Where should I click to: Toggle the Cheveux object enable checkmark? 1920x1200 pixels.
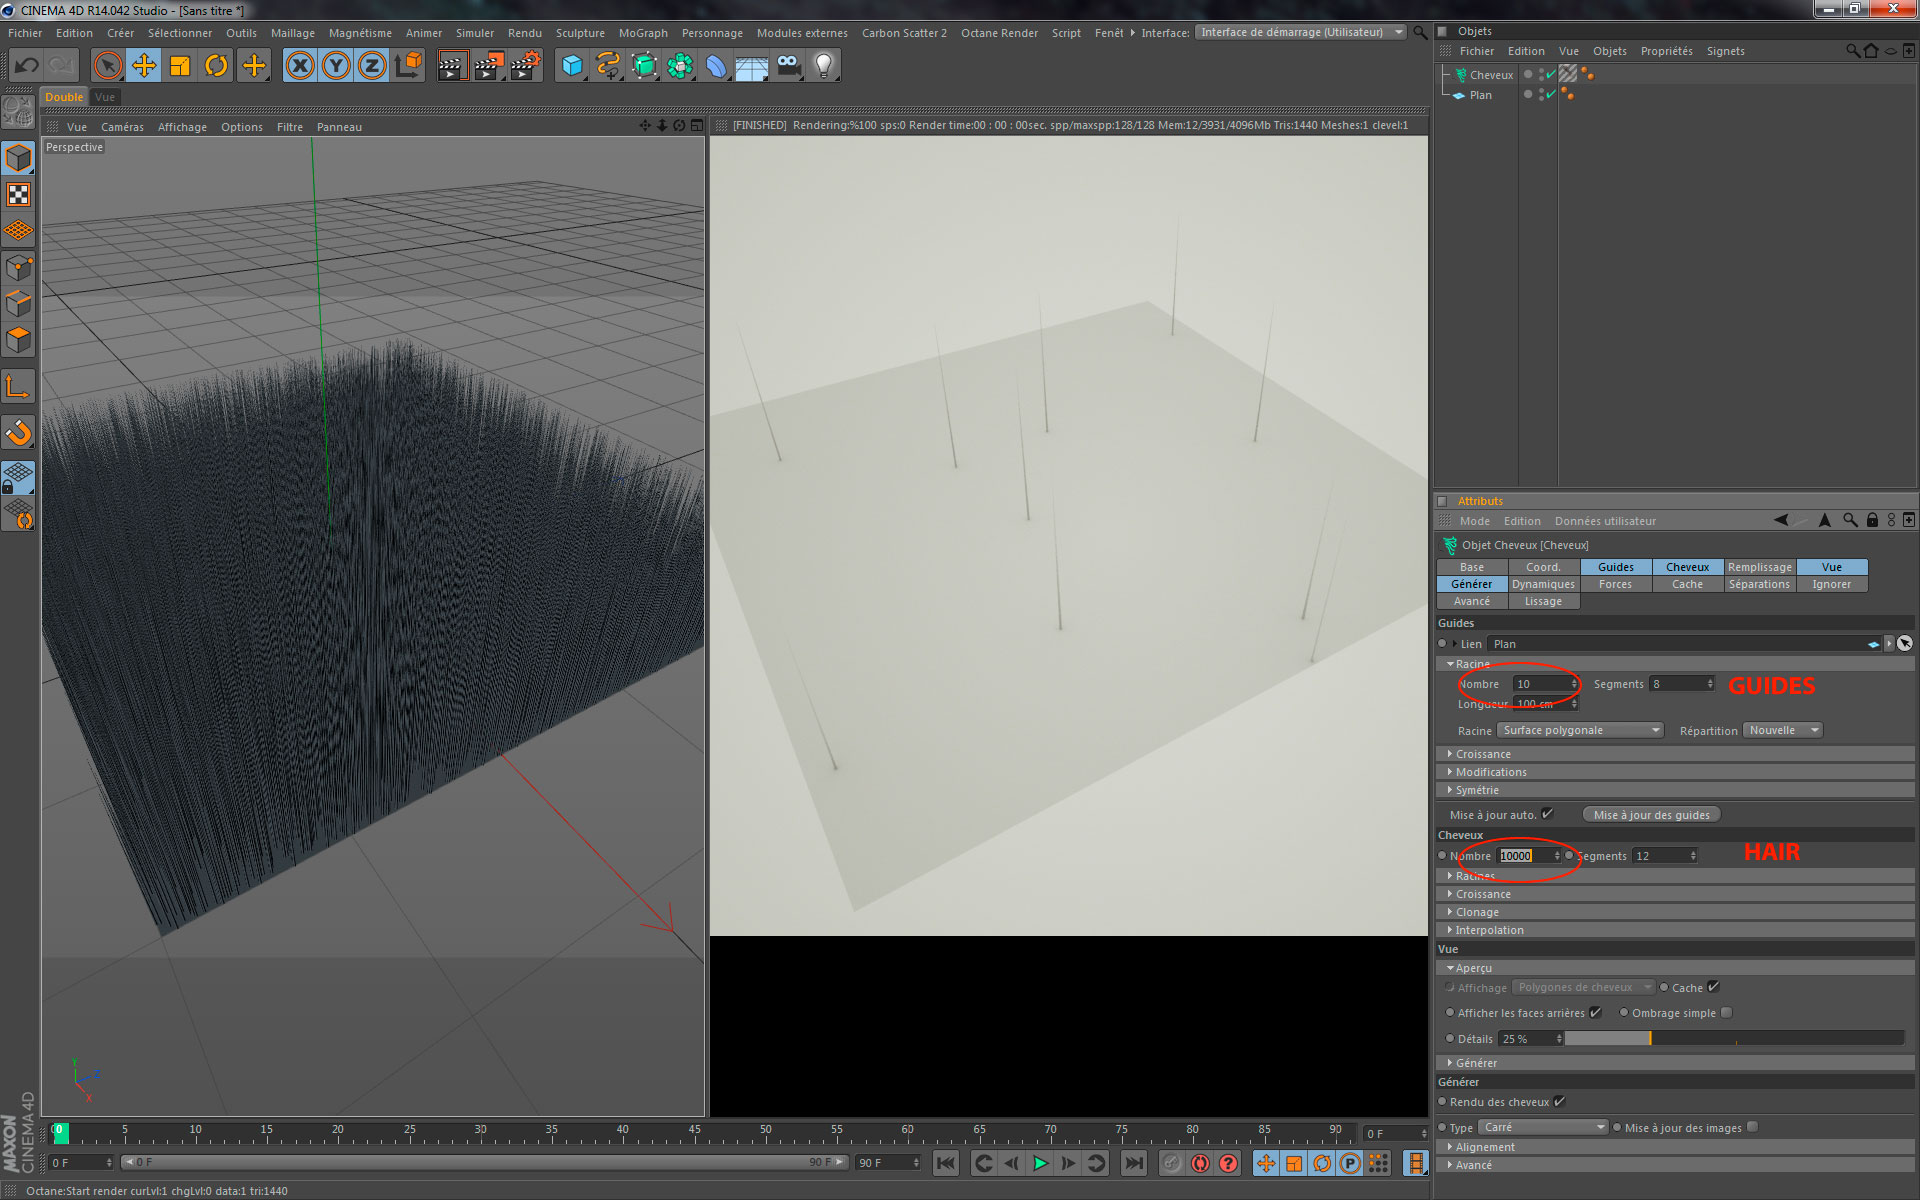point(1550,74)
